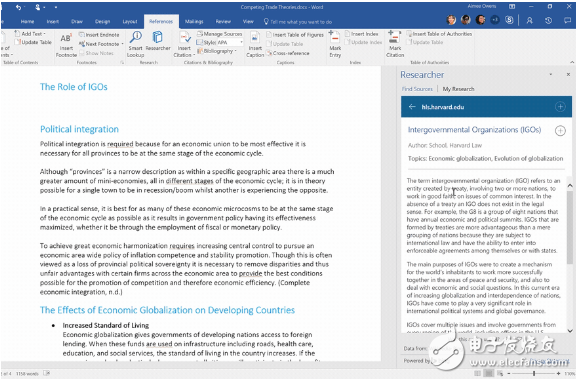
Task: Open version history clock icon
Action: pos(548,21)
